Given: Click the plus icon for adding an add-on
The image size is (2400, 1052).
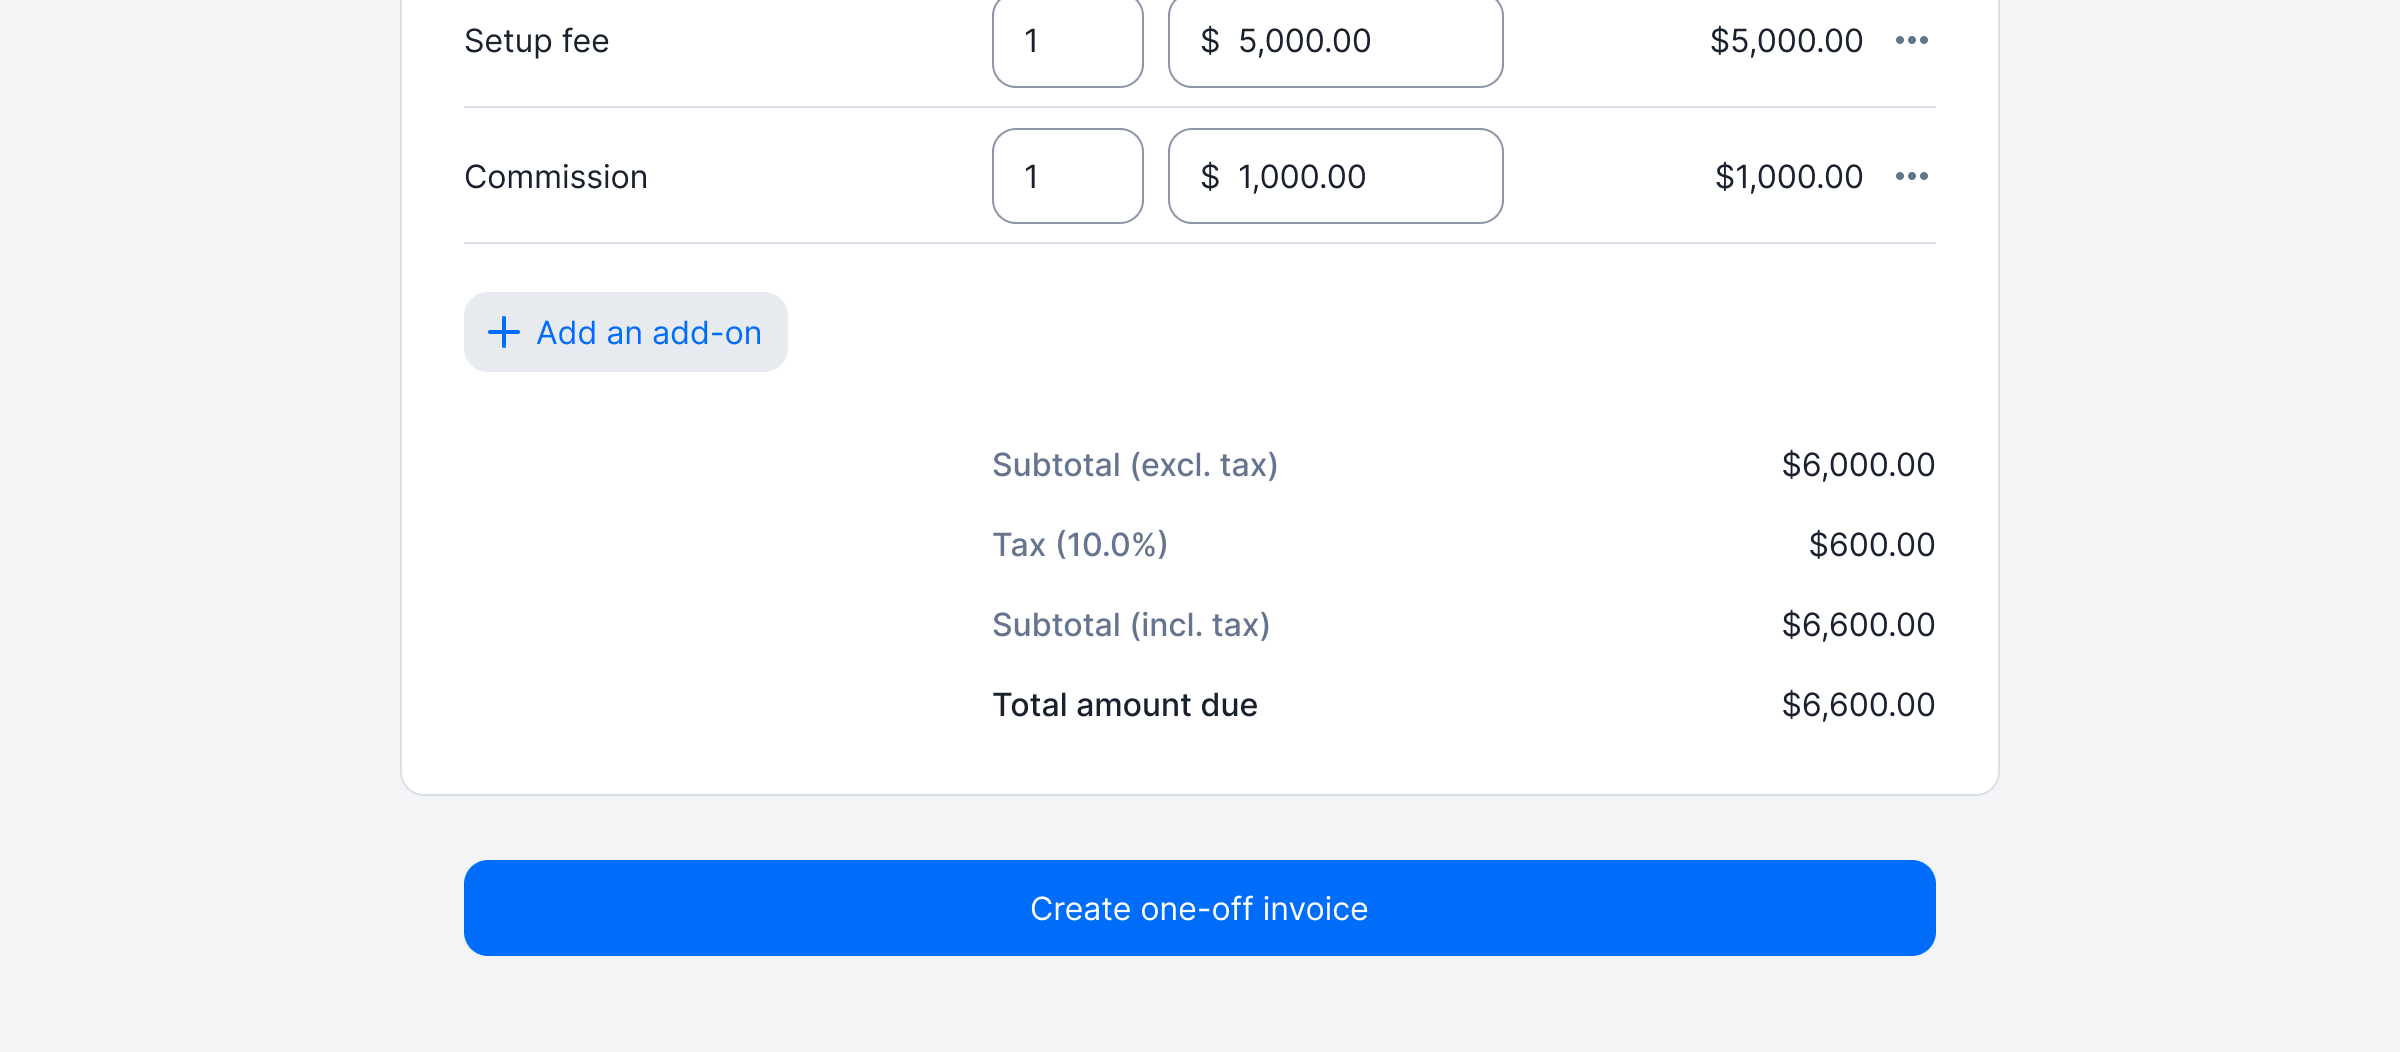Looking at the screenshot, I should point(504,332).
